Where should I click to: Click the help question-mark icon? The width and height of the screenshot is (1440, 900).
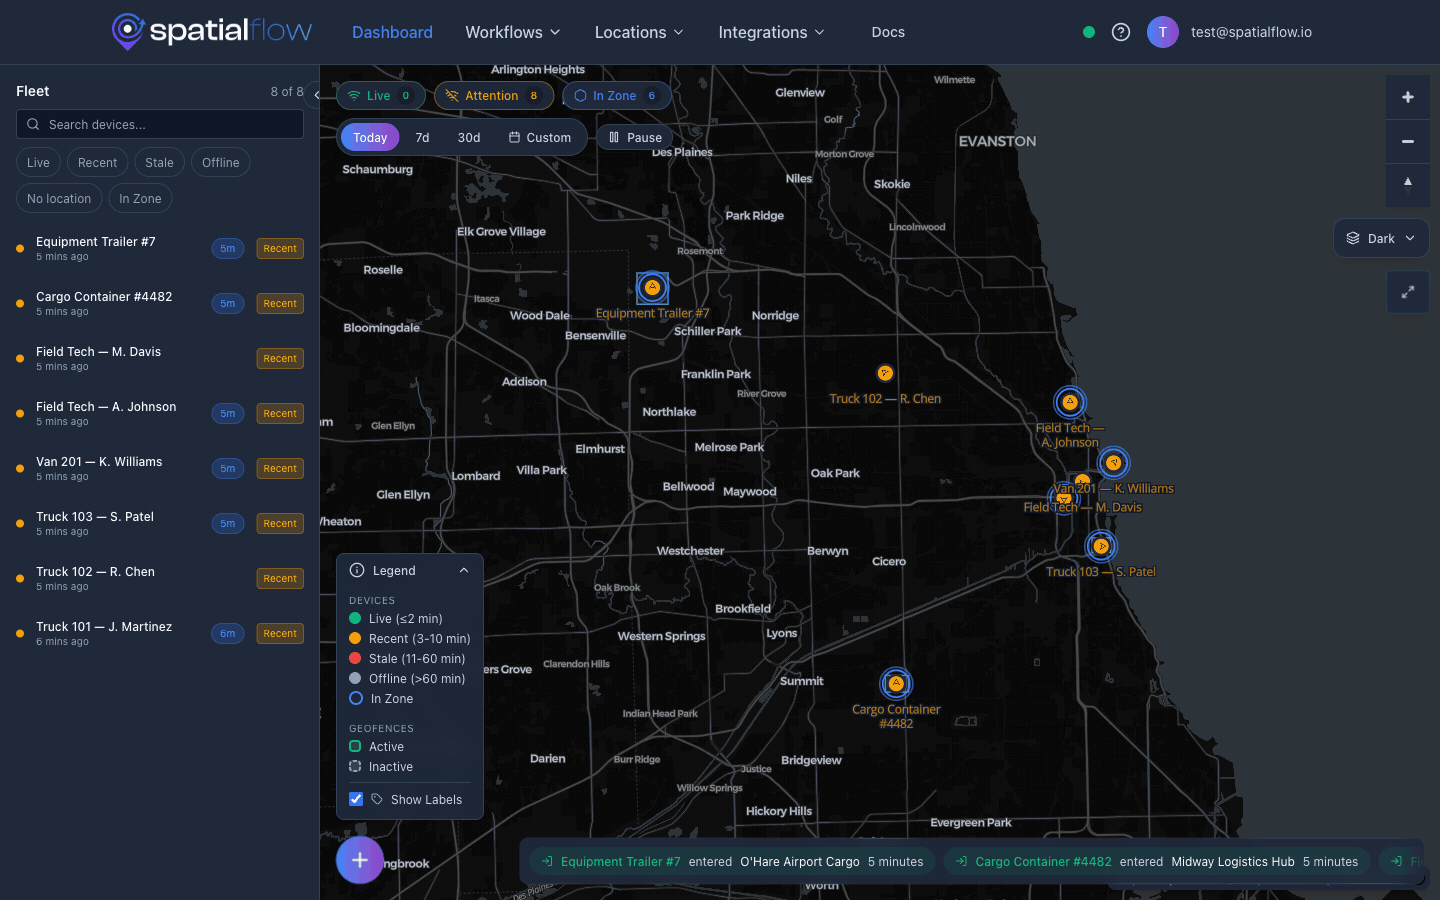click(x=1120, y=31)
